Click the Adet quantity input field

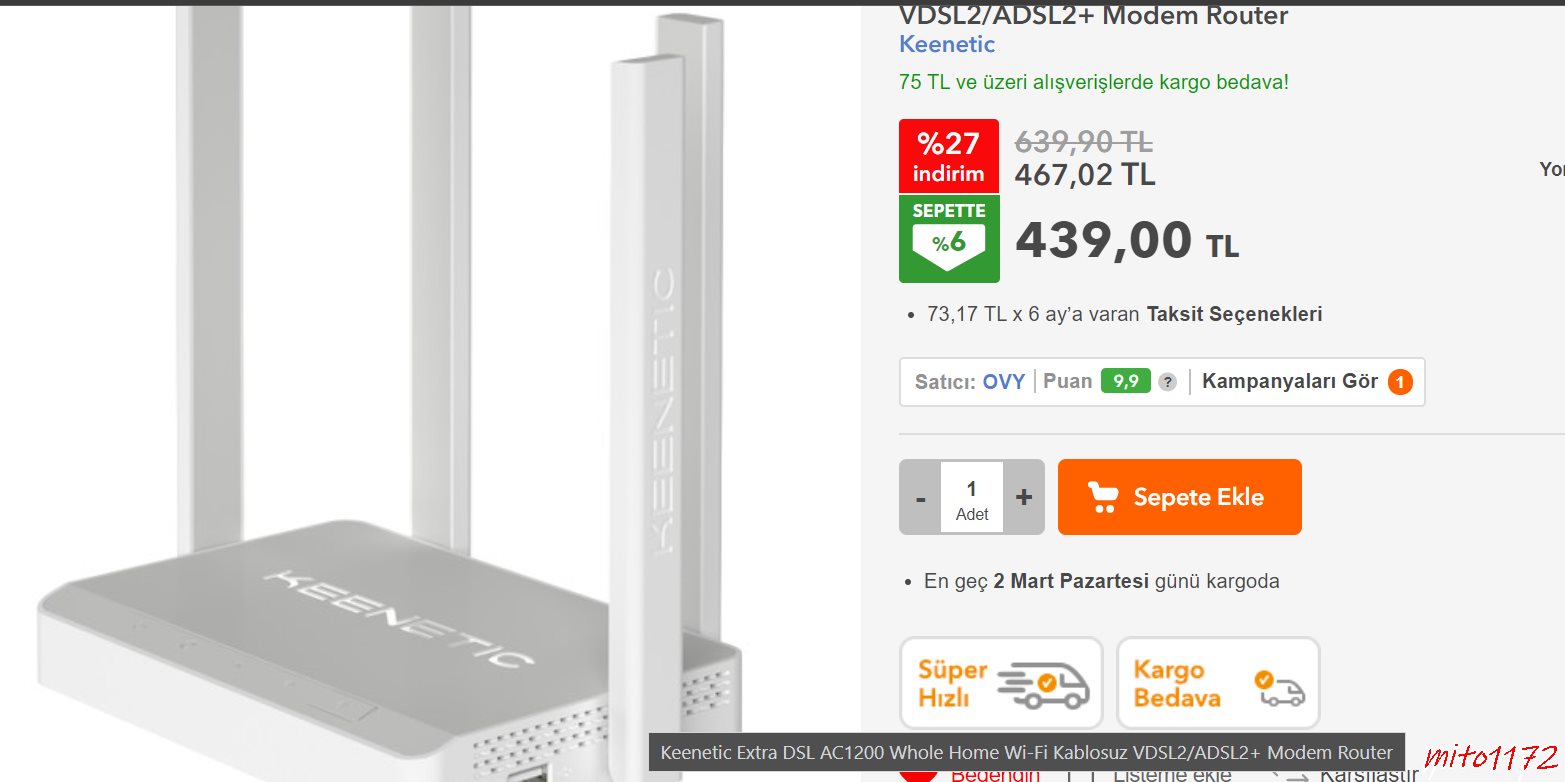(x=972, y=497)
